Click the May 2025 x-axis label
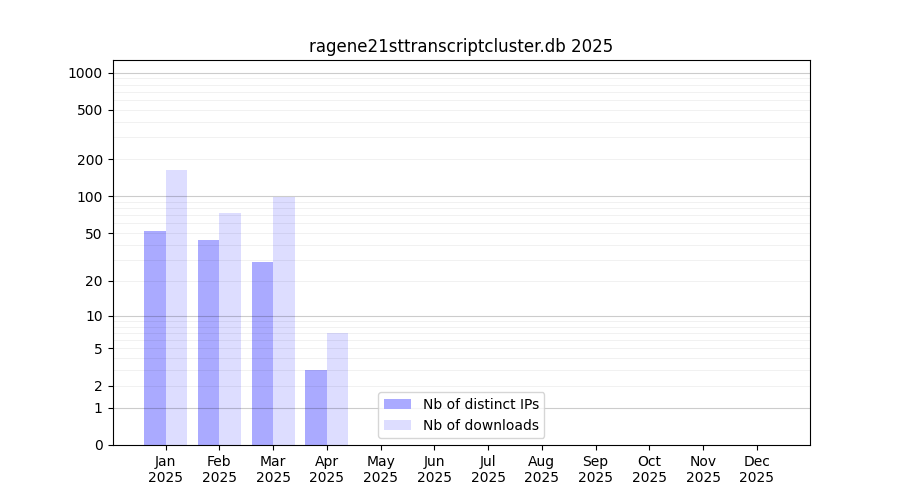The width and height of the screenshot is (900, 500). coord(380,469)
